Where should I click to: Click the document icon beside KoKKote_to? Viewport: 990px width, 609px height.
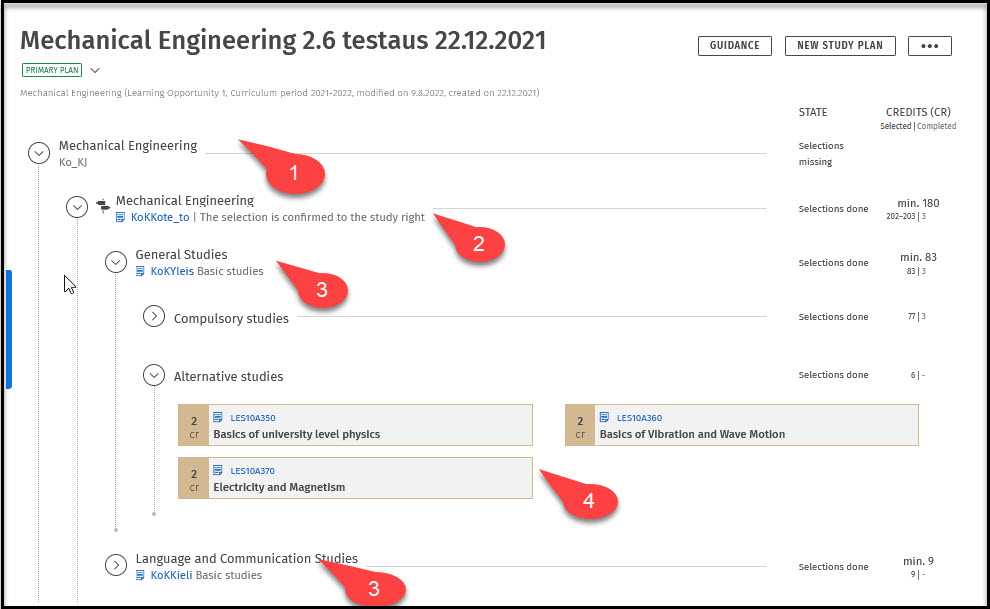tap(121, 217)
